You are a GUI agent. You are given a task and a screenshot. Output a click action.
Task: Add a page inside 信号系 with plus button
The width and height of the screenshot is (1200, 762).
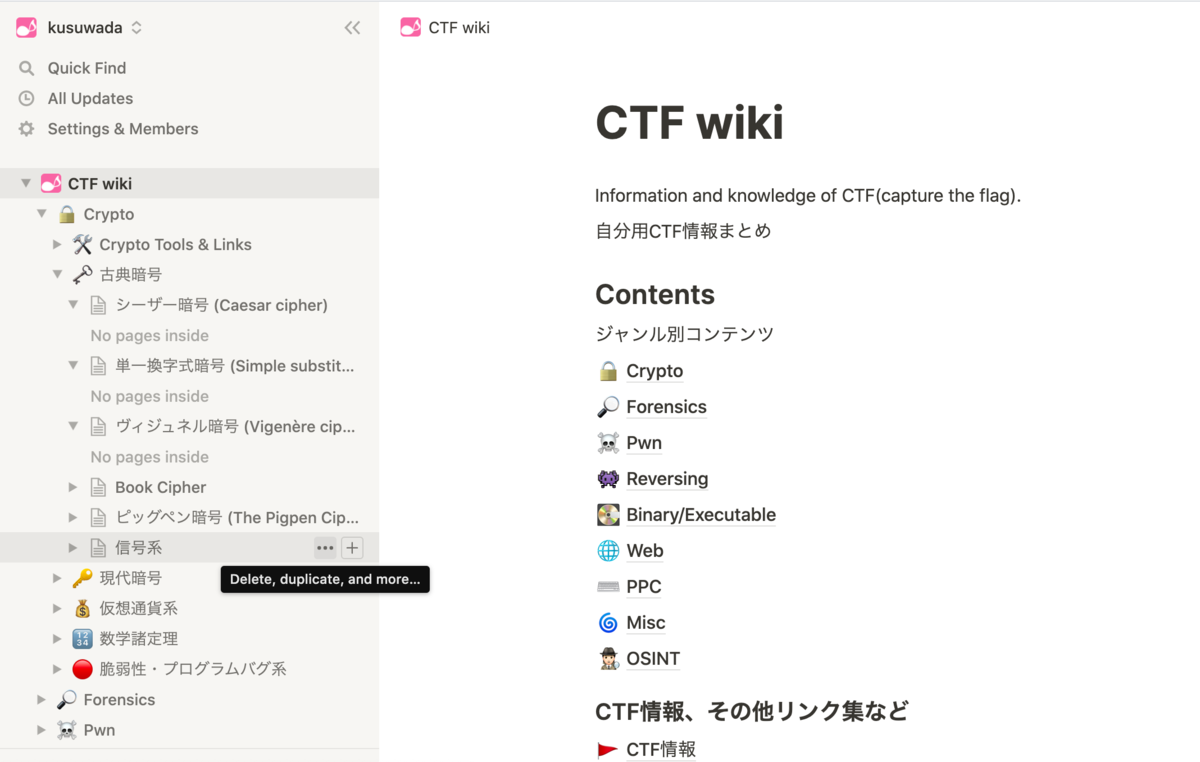352,548
